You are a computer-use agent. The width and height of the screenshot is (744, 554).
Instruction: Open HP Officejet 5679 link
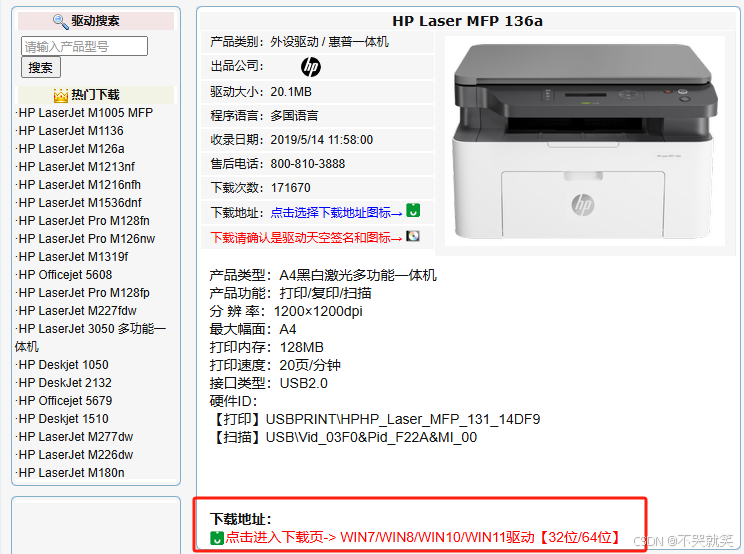point(65,401)
